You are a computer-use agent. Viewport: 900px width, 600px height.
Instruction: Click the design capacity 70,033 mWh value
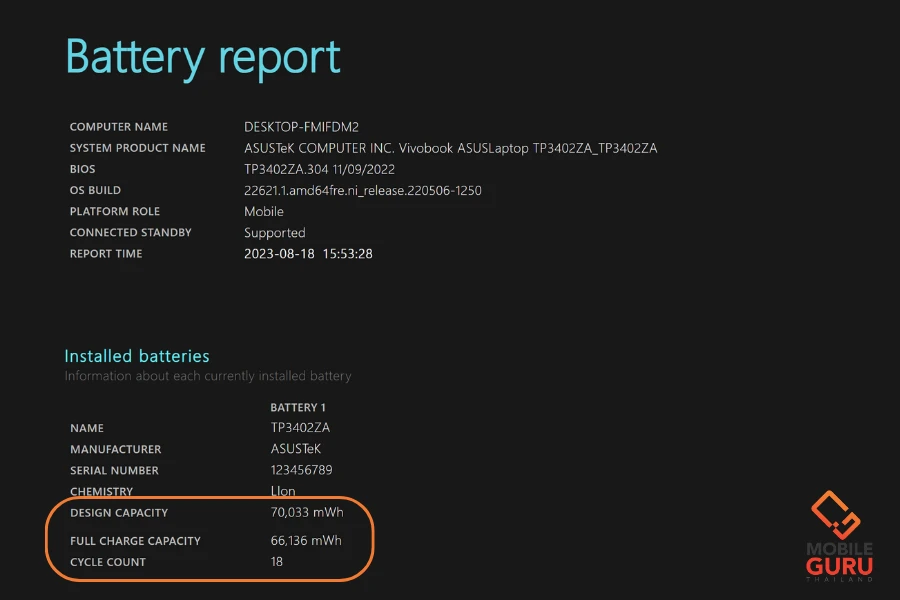click(x=305, y=512)
